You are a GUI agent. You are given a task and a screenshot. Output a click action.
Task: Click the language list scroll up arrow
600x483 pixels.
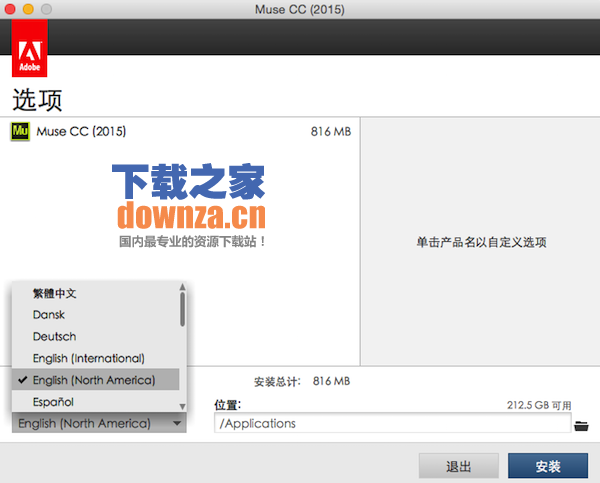pos(183,287)
